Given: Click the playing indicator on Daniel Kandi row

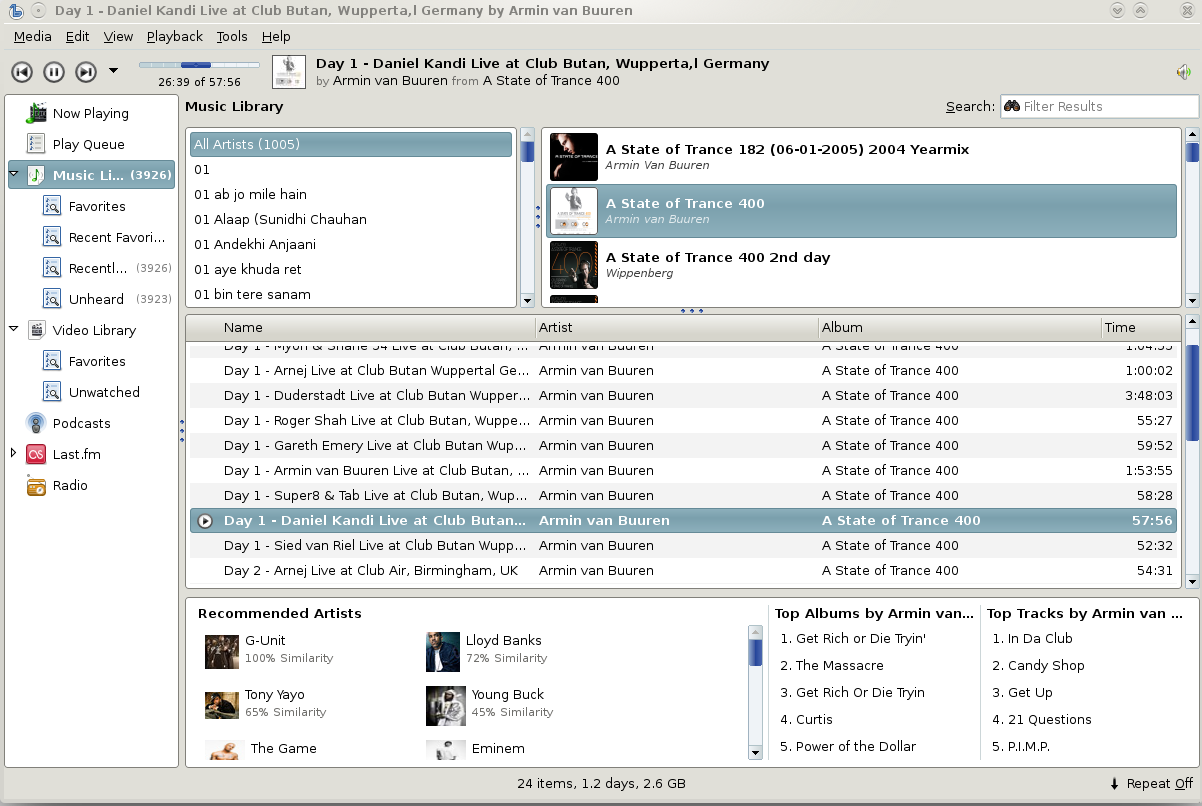Looking at the screenshot, I should (x=206, y=521).
